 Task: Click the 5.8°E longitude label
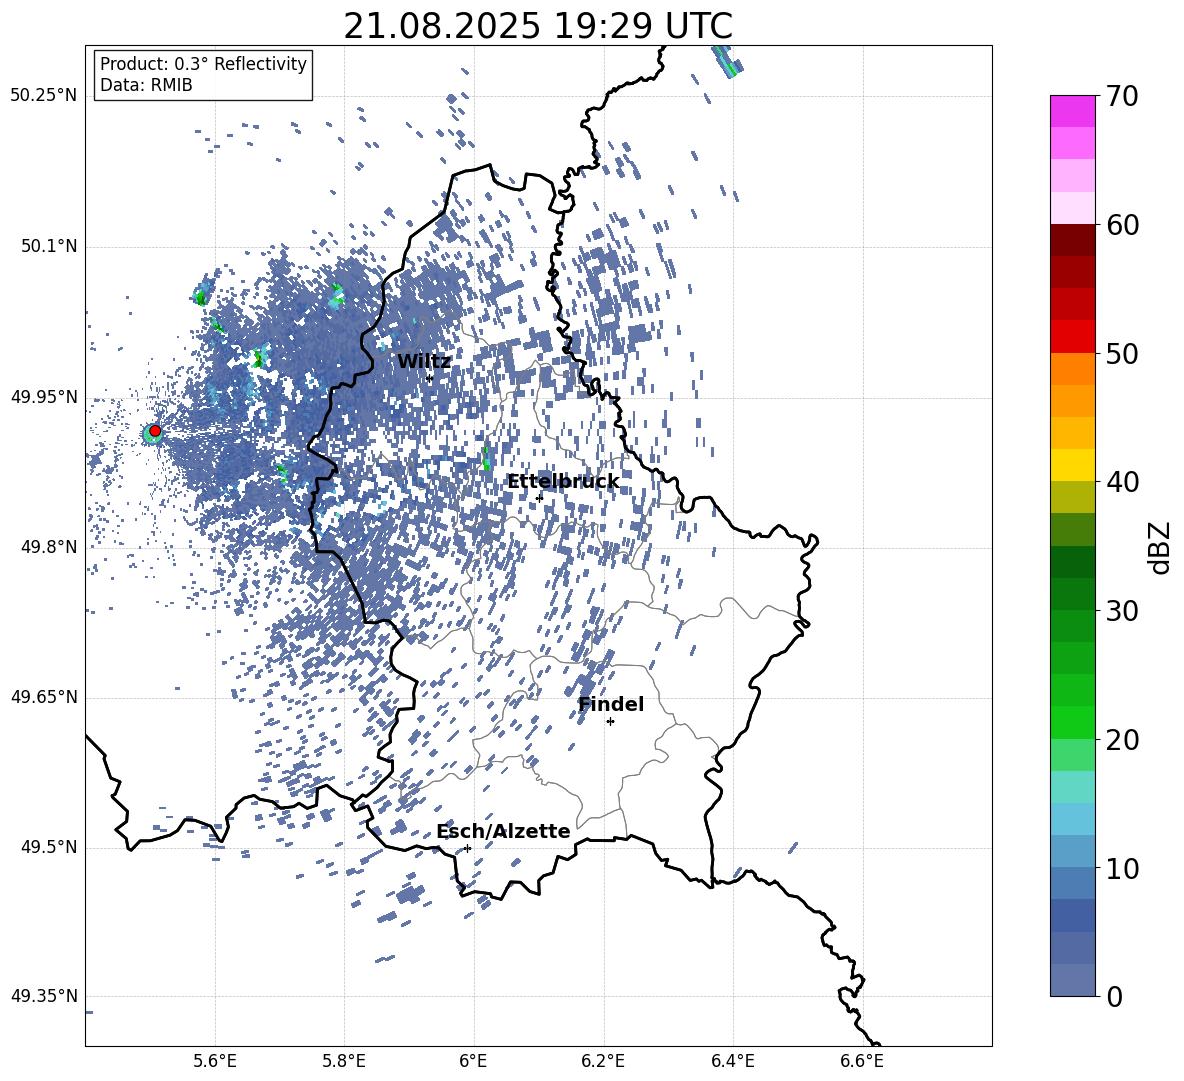tap(344, 1061)
